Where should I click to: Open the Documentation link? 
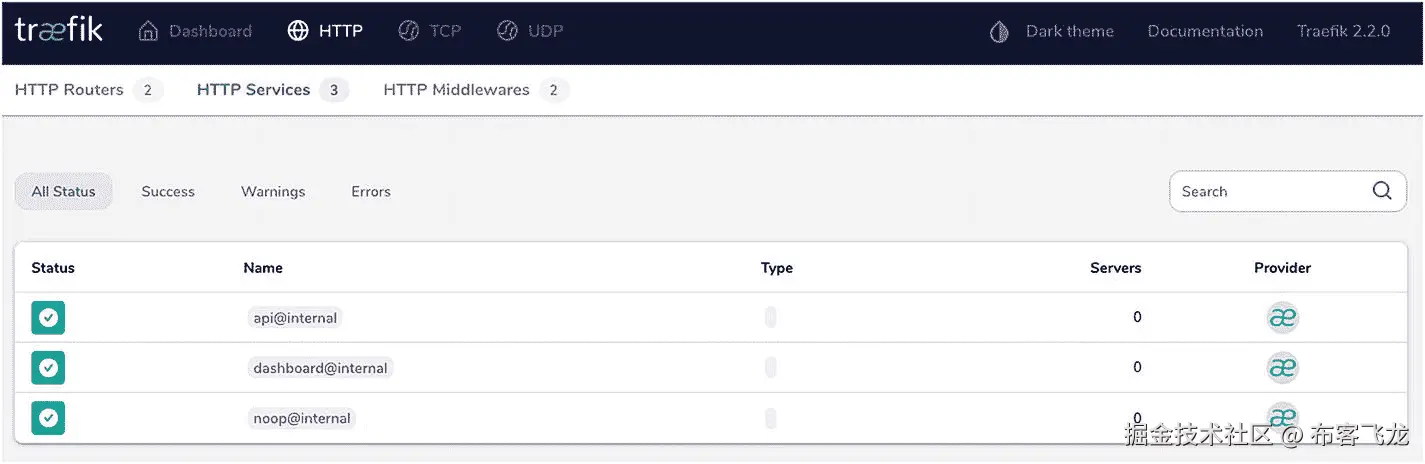pyautogui.click(x=1205, y=31)
